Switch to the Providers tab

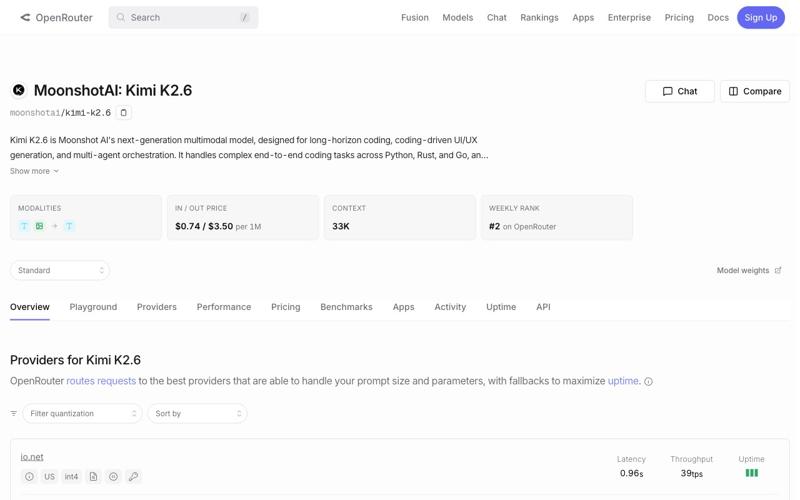(x=157, y=307)
